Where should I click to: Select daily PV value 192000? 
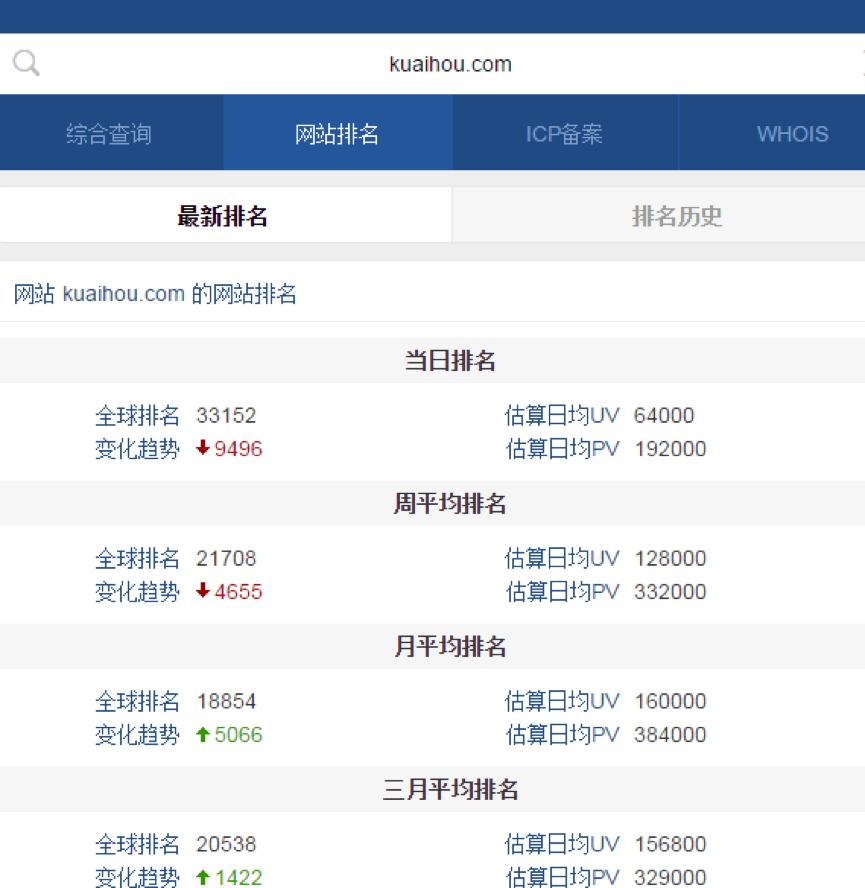[670, 449]
